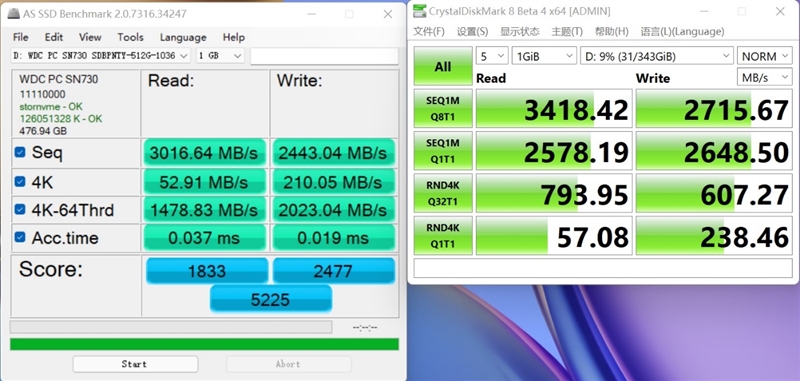Image resolution: width=800 pixels, height=381 pixels.
Task: Open the Help menu in AS SSD
Action: point(234,37)
